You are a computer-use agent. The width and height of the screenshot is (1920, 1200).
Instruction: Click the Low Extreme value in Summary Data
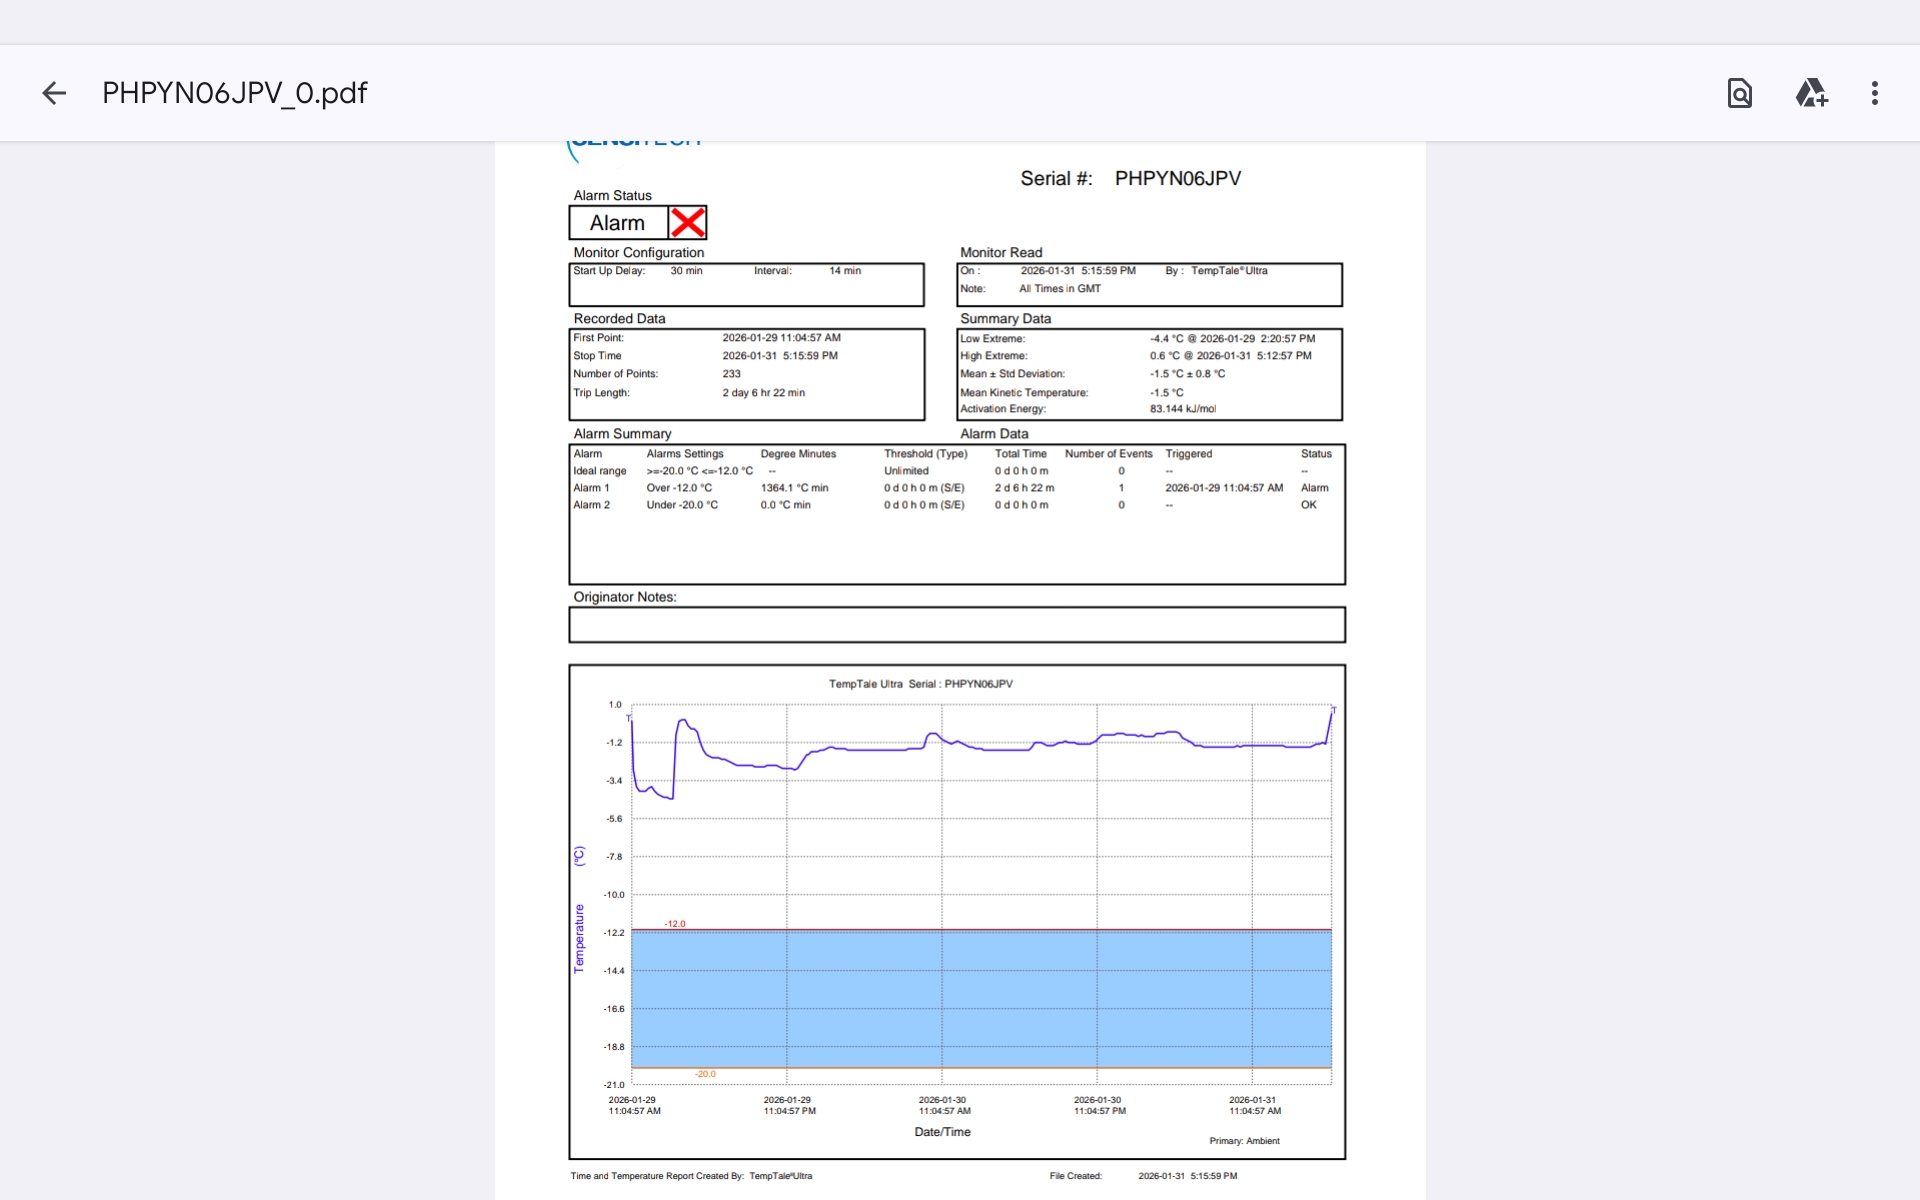(x=1232, y=339)
